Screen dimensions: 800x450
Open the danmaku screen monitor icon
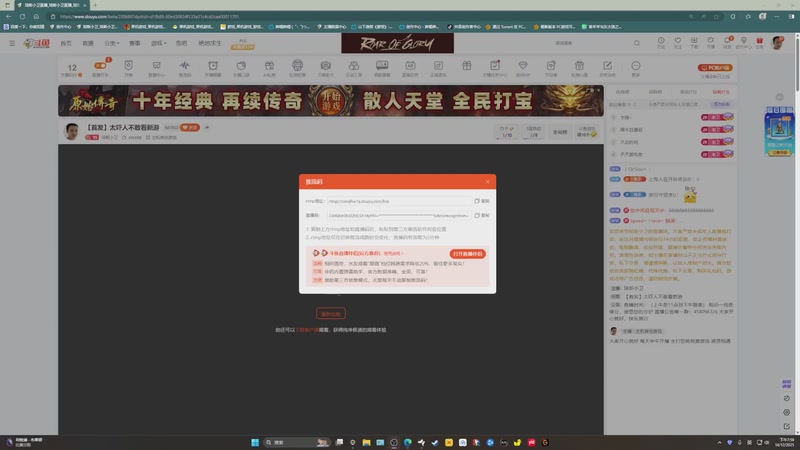382,65
